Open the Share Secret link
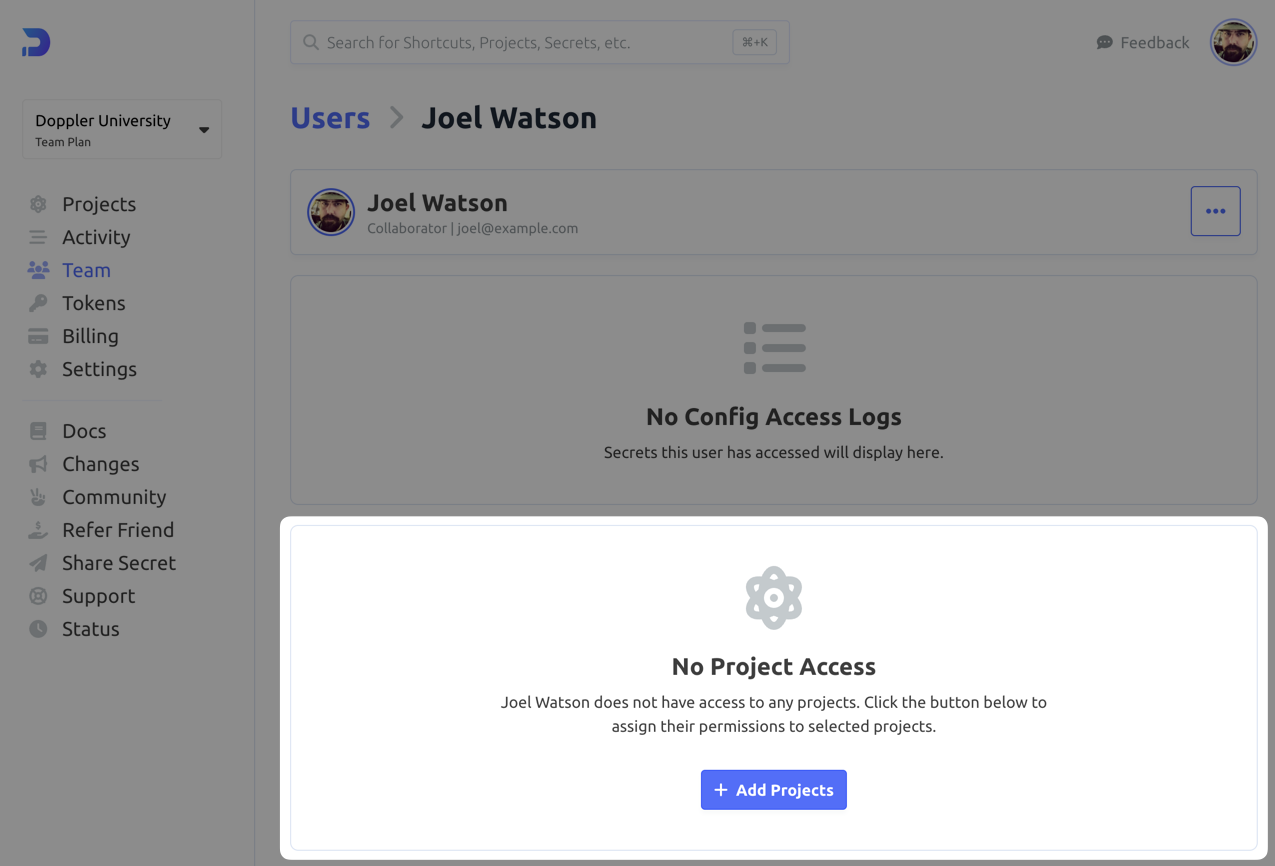1275x866 pixels. (119, 563)
